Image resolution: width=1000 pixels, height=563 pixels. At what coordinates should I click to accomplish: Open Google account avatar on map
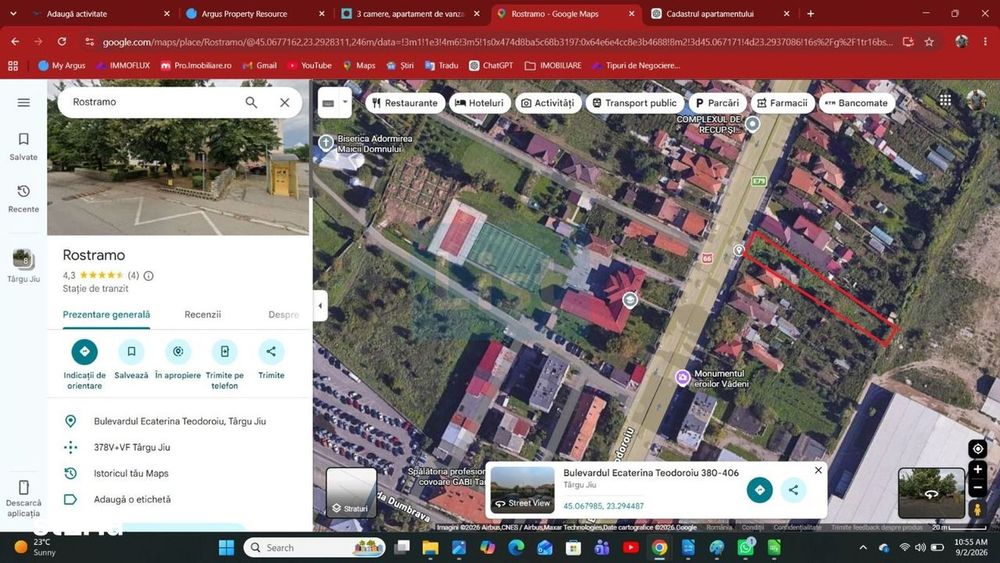[x=976, y=100]
